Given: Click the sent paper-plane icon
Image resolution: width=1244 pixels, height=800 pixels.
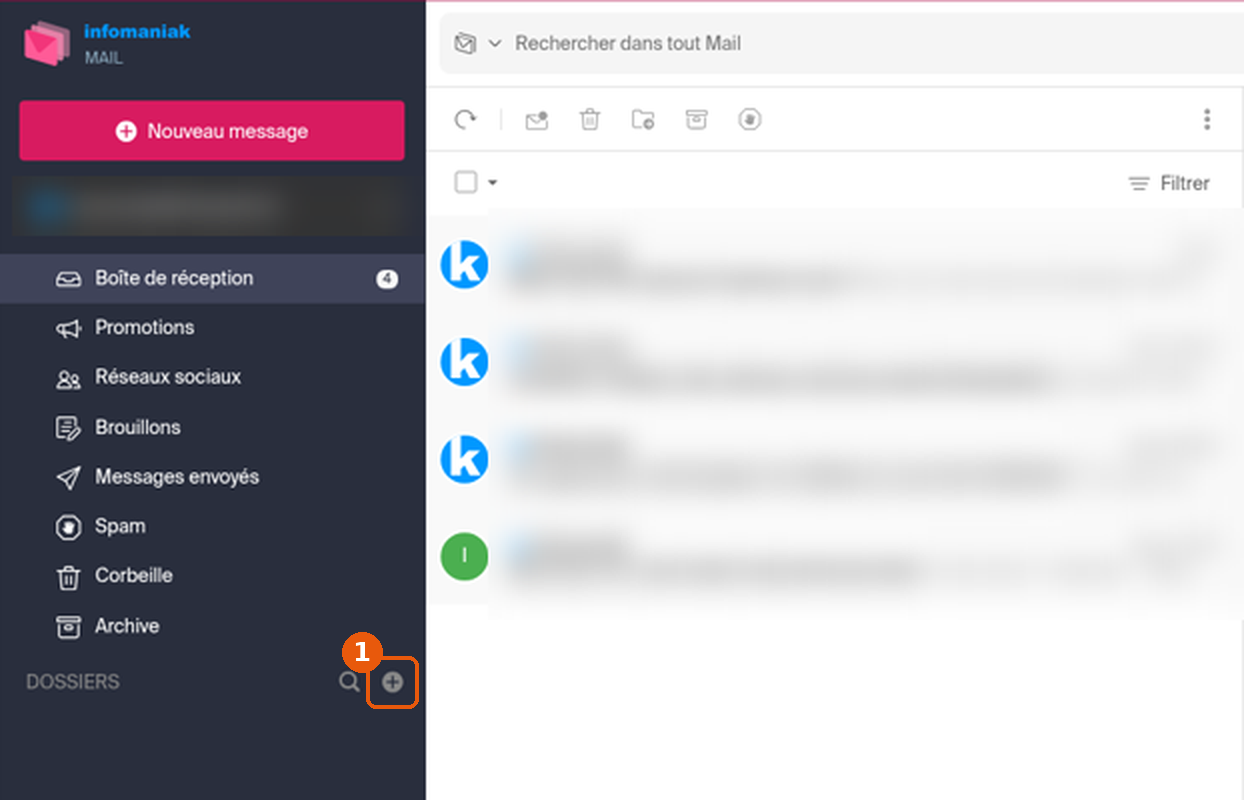Looking at the screenshot, I should [x=68, y=478].
